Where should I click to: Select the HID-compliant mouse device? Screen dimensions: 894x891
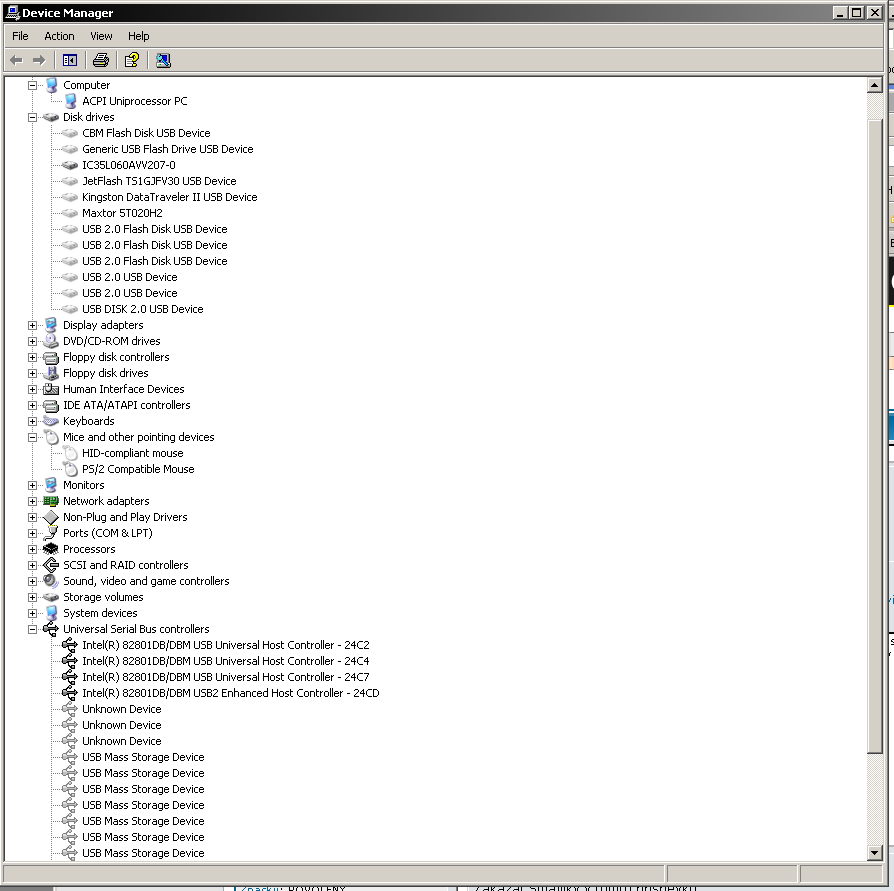point(132,453)
